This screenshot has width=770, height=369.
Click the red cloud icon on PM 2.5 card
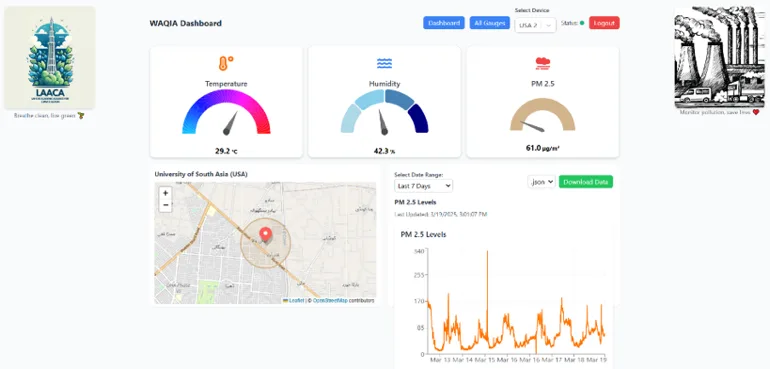(x=543, y=63)
